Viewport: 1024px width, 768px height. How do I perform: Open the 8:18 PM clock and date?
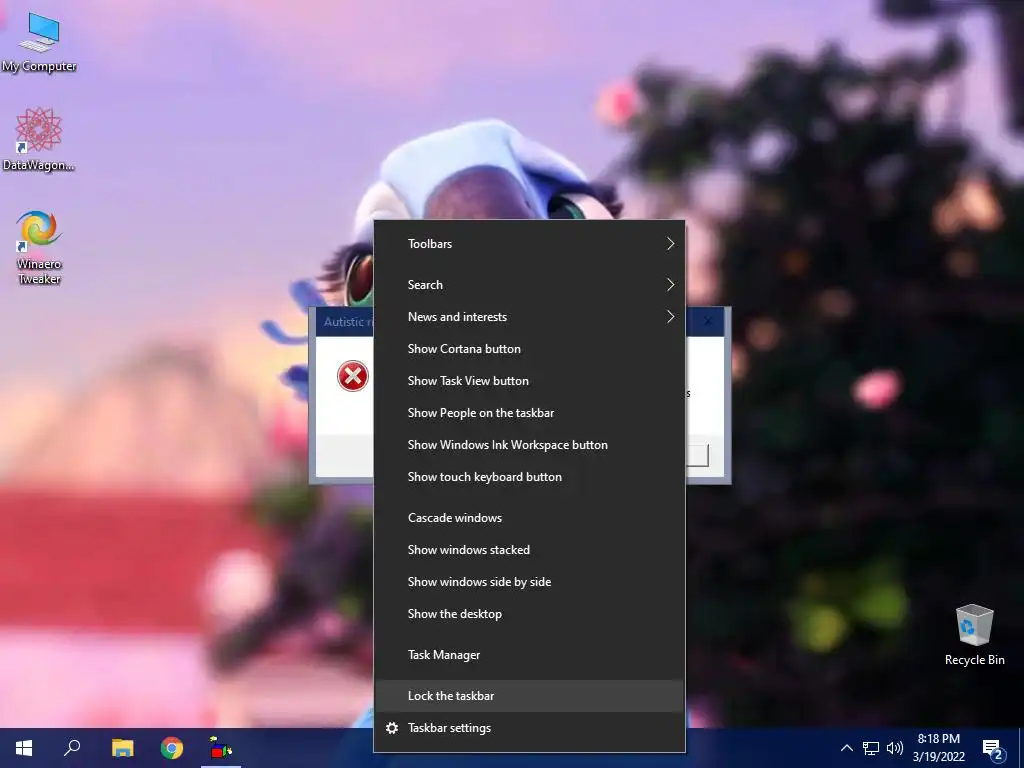point(938,748)
